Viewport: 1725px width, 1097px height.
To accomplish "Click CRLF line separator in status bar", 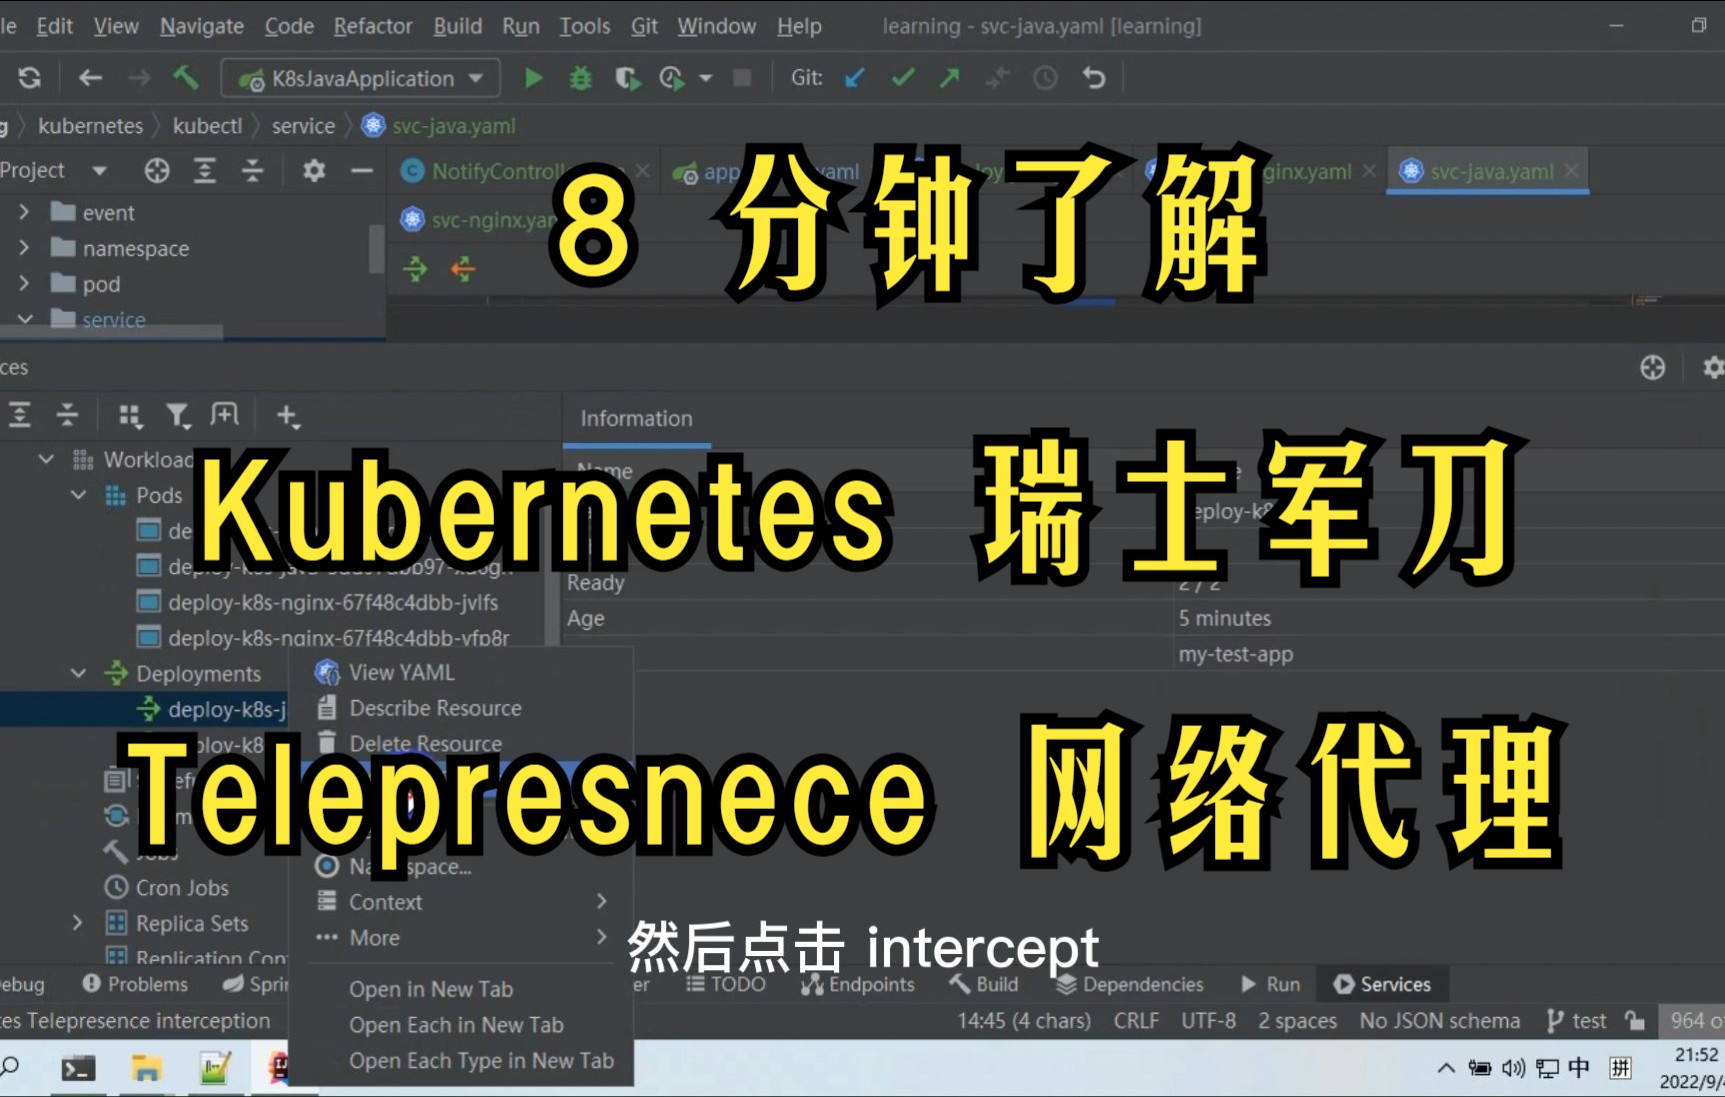I will (x=1136, y=1021).
